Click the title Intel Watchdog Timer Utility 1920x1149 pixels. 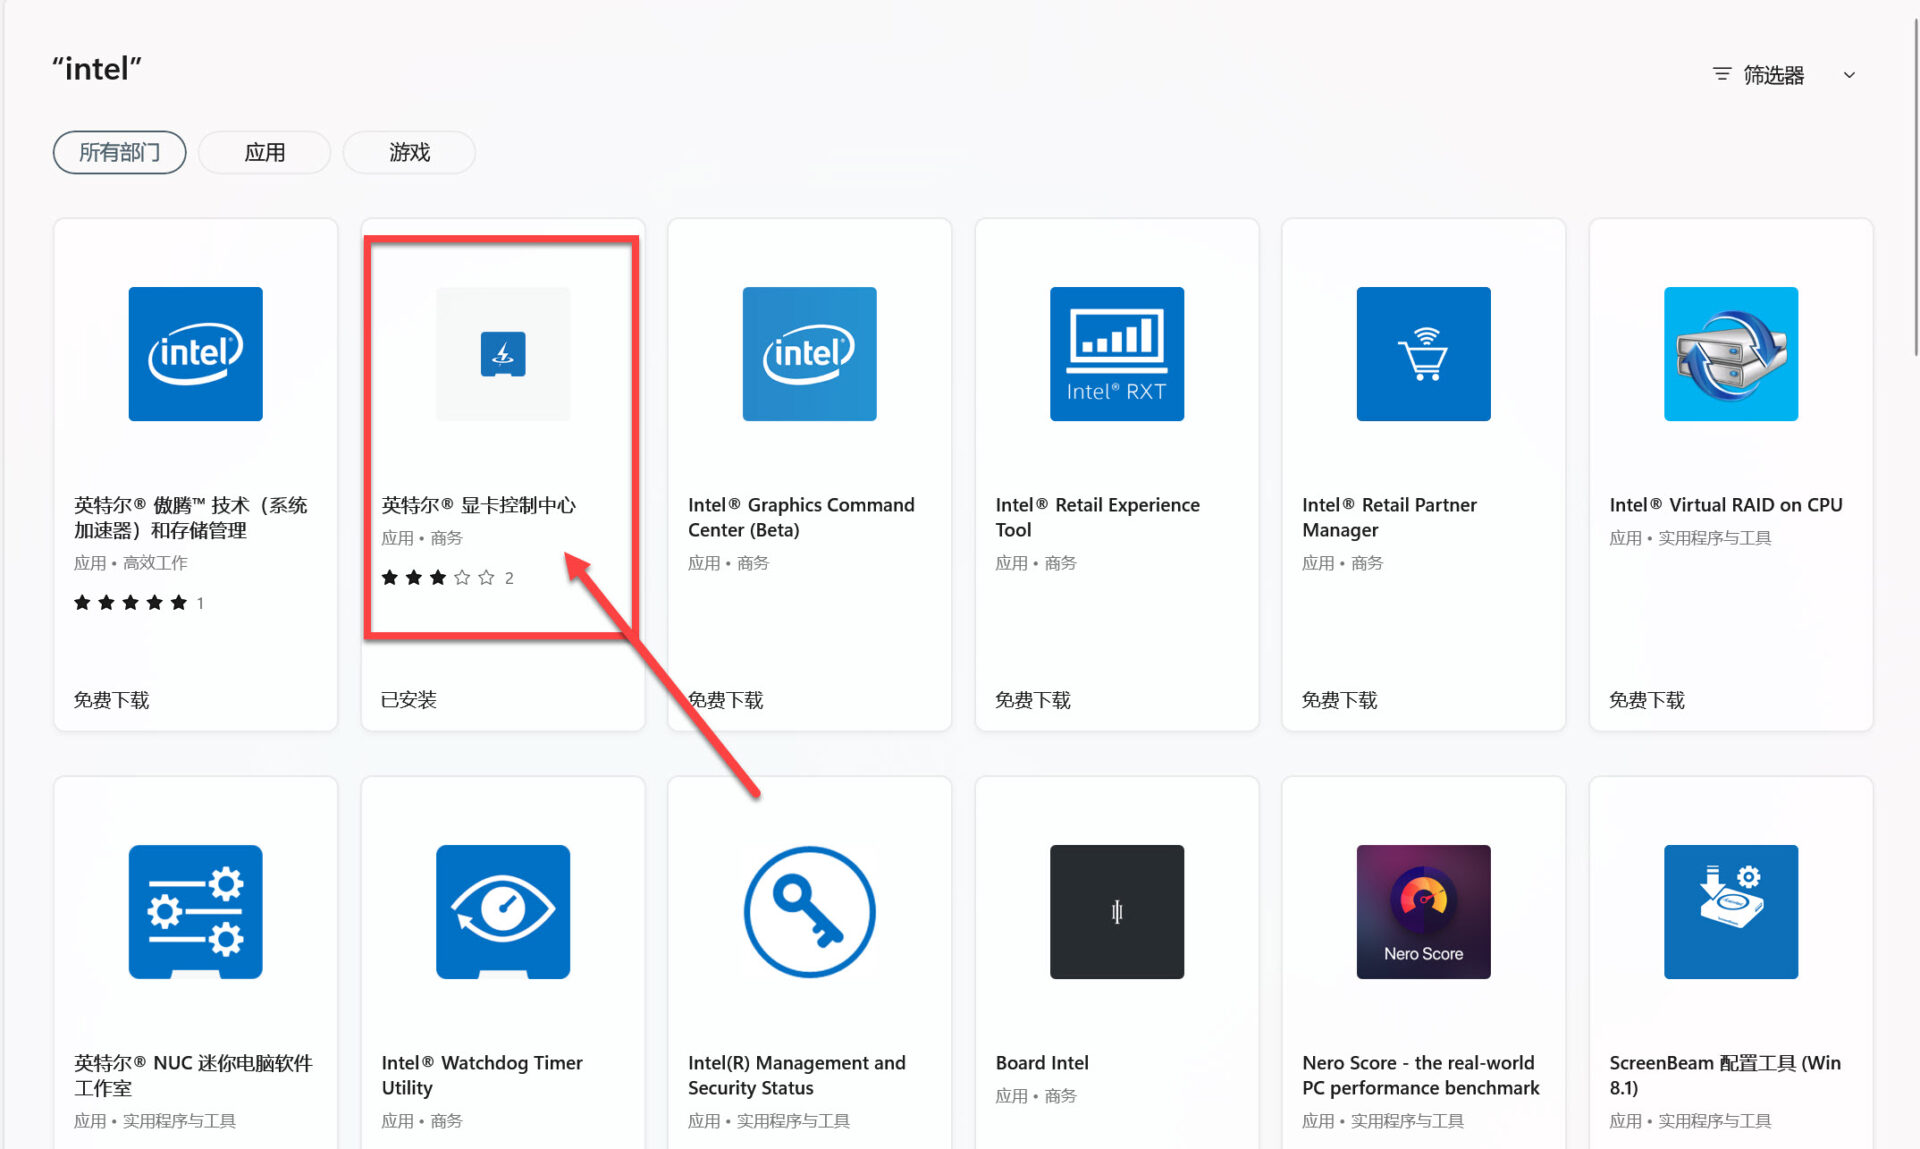[481, 1075]
